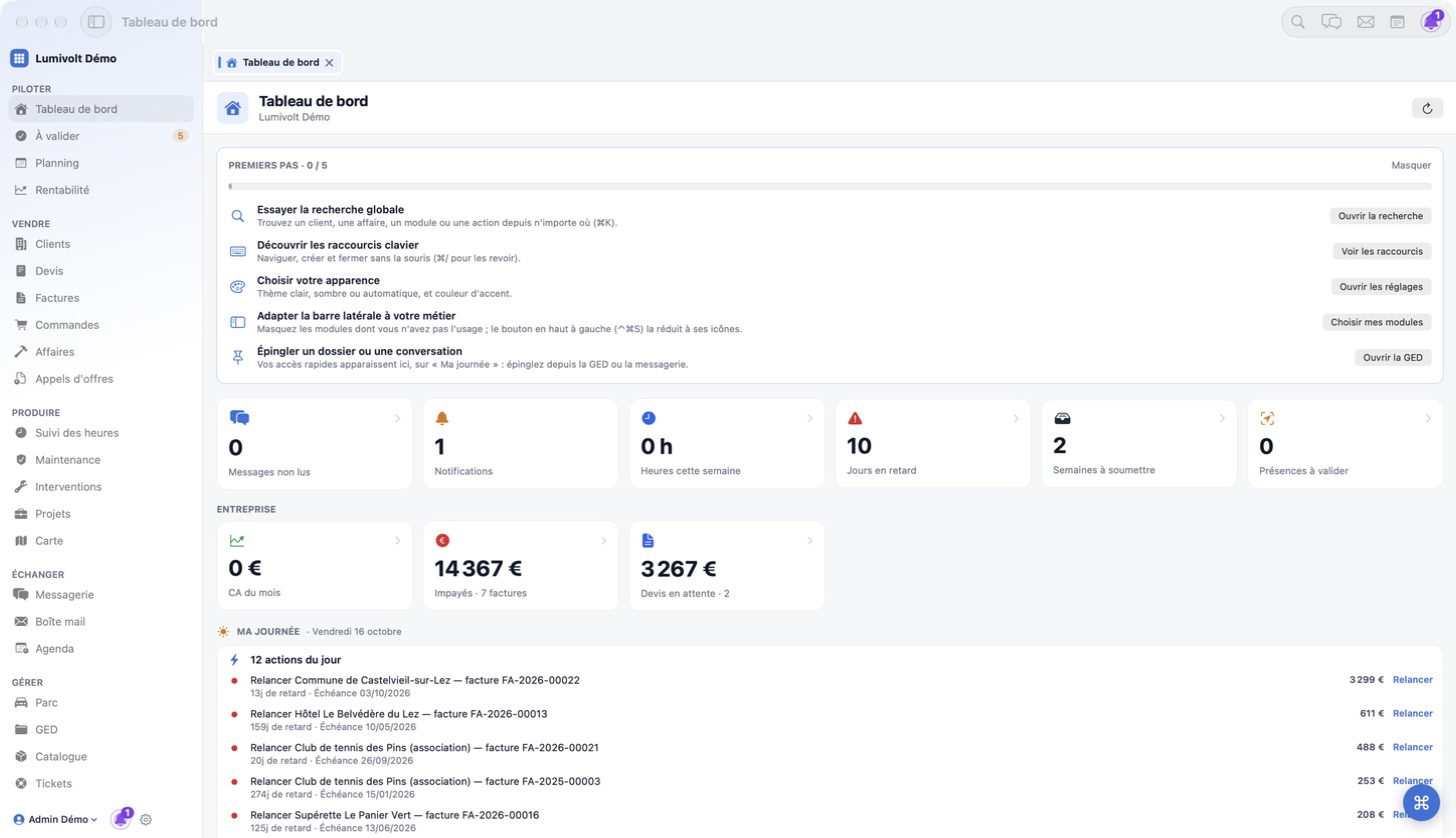The height and width of the screenshot is (838, 1456).
Task: Click Relancer for facture FA-2026-00022
Action: [1412, 680]
